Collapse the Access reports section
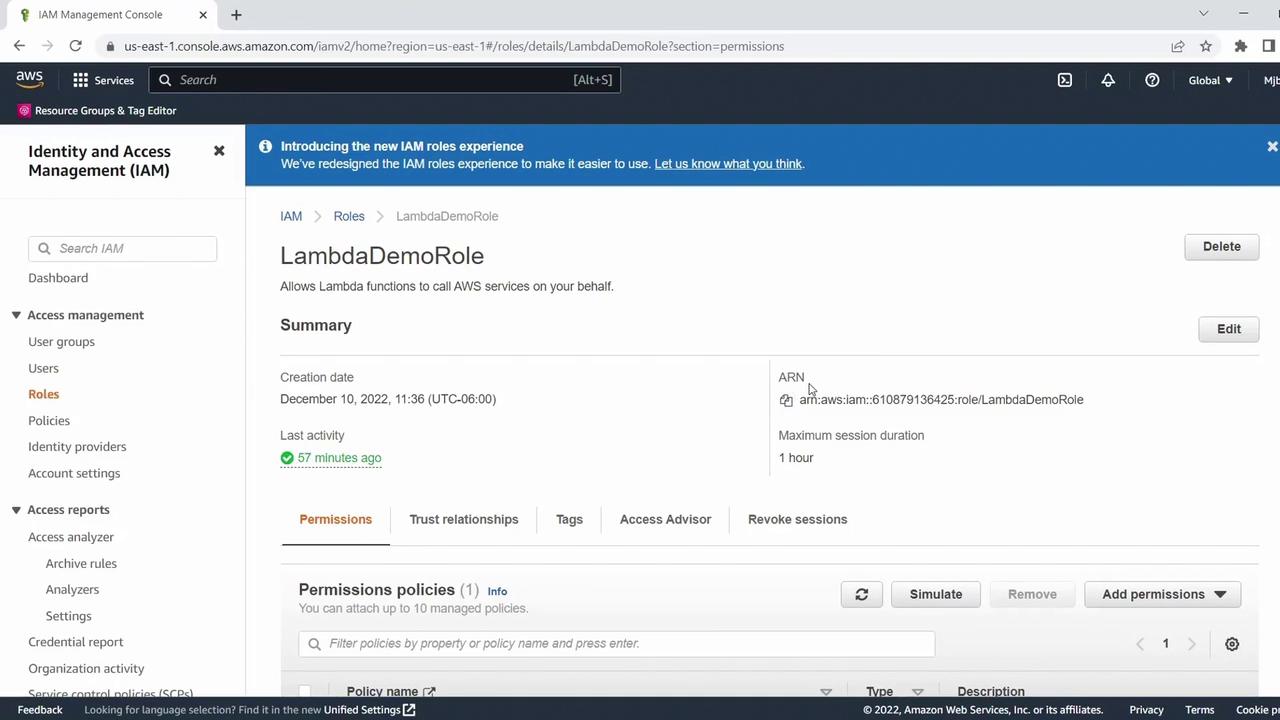Viewport: 1280px width, 720px height. point(16,510)
